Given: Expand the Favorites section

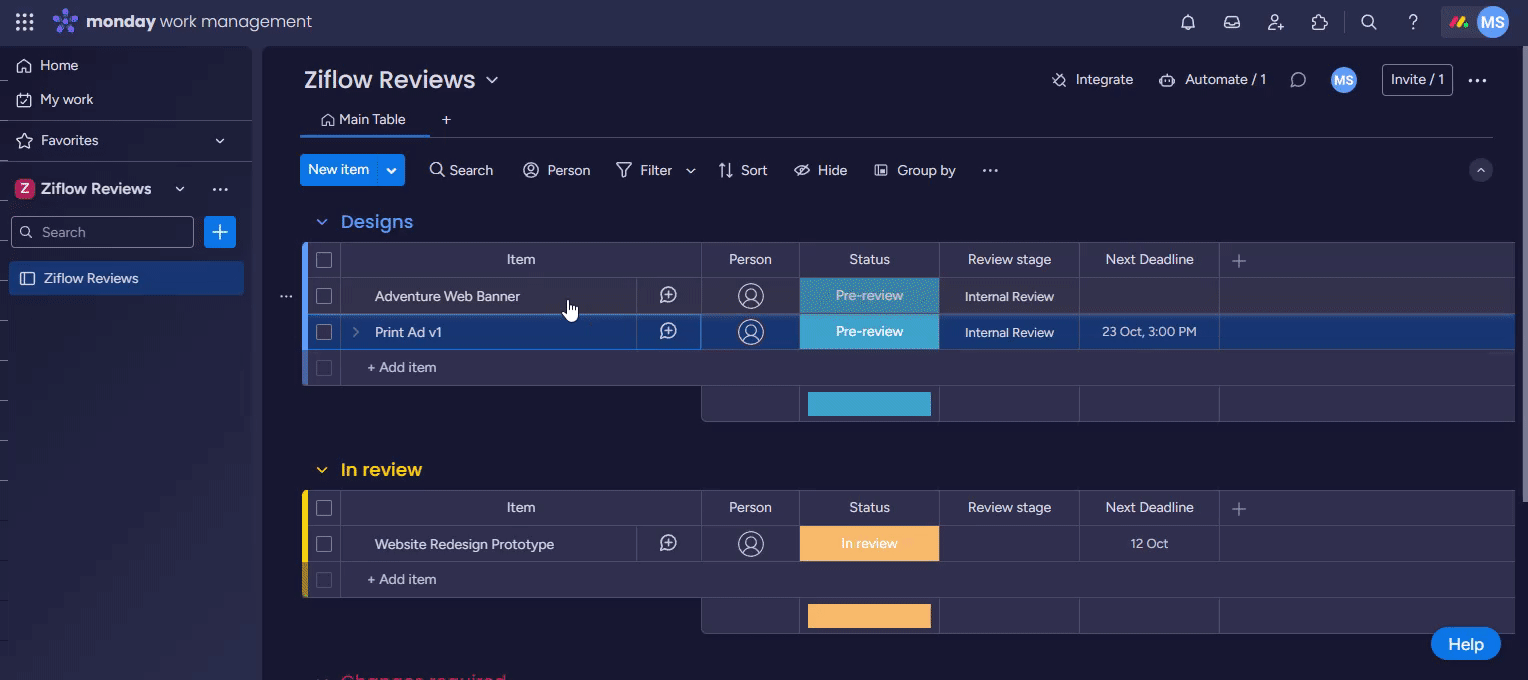Looking at the screenshot, I should point(220,141).
